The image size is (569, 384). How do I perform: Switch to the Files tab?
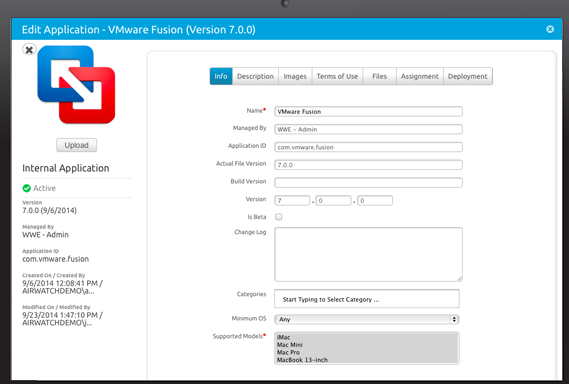(x=379, y=76)
